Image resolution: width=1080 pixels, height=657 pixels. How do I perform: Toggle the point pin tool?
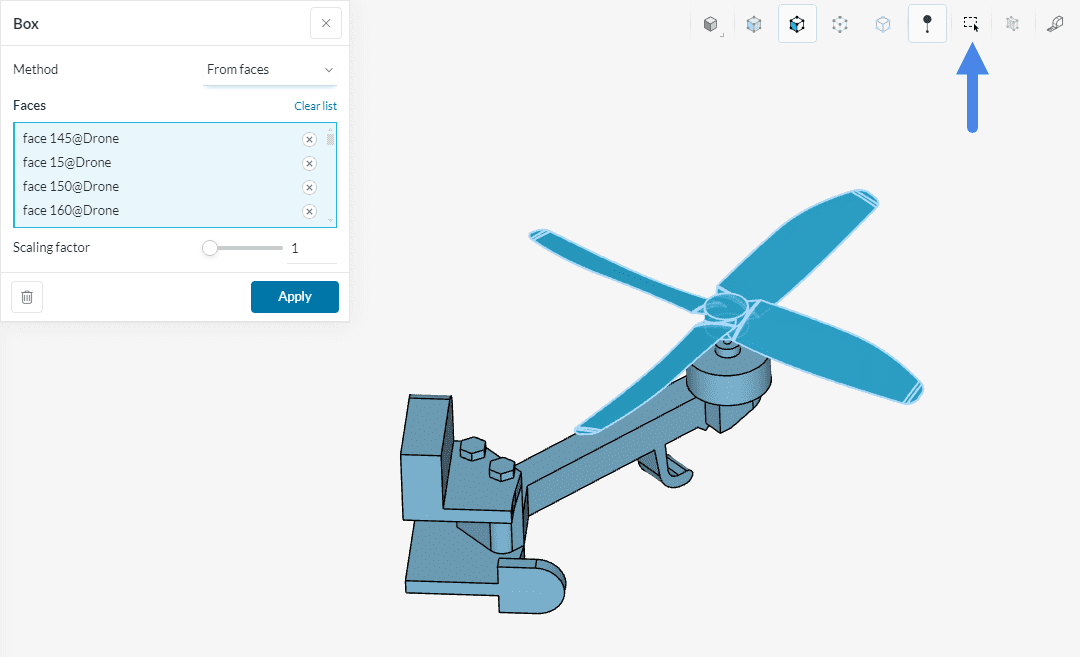click(927, 24)
